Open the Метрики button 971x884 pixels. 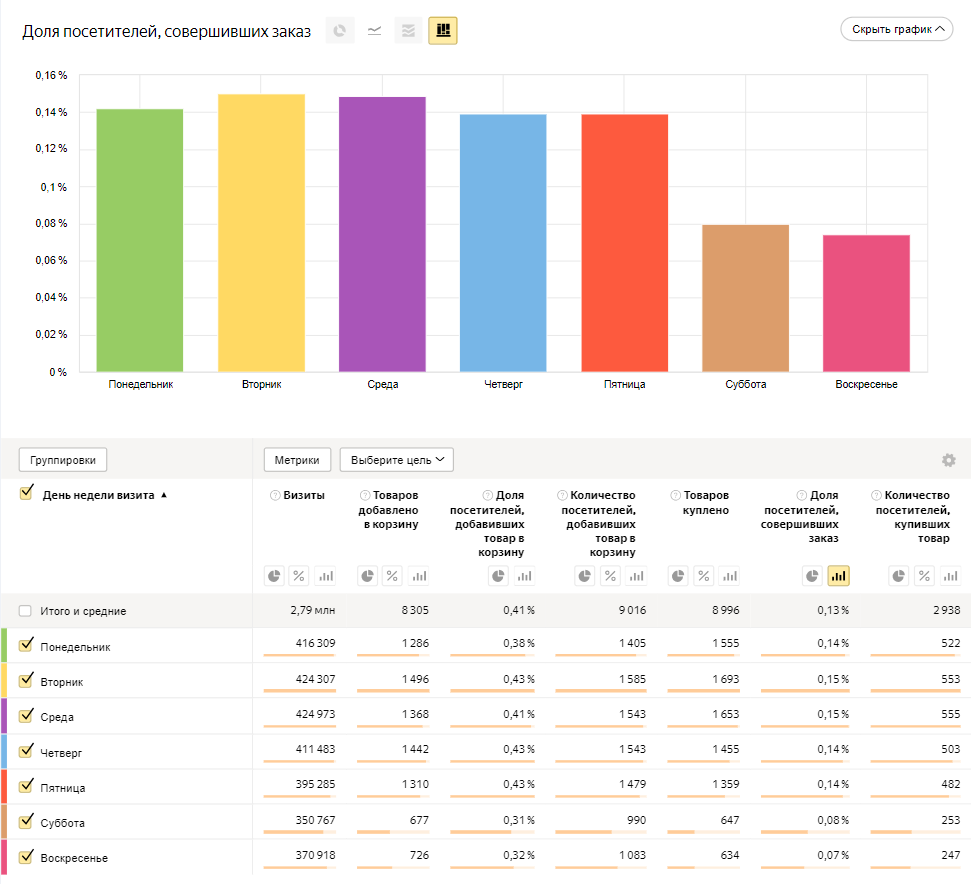[297, 460]
